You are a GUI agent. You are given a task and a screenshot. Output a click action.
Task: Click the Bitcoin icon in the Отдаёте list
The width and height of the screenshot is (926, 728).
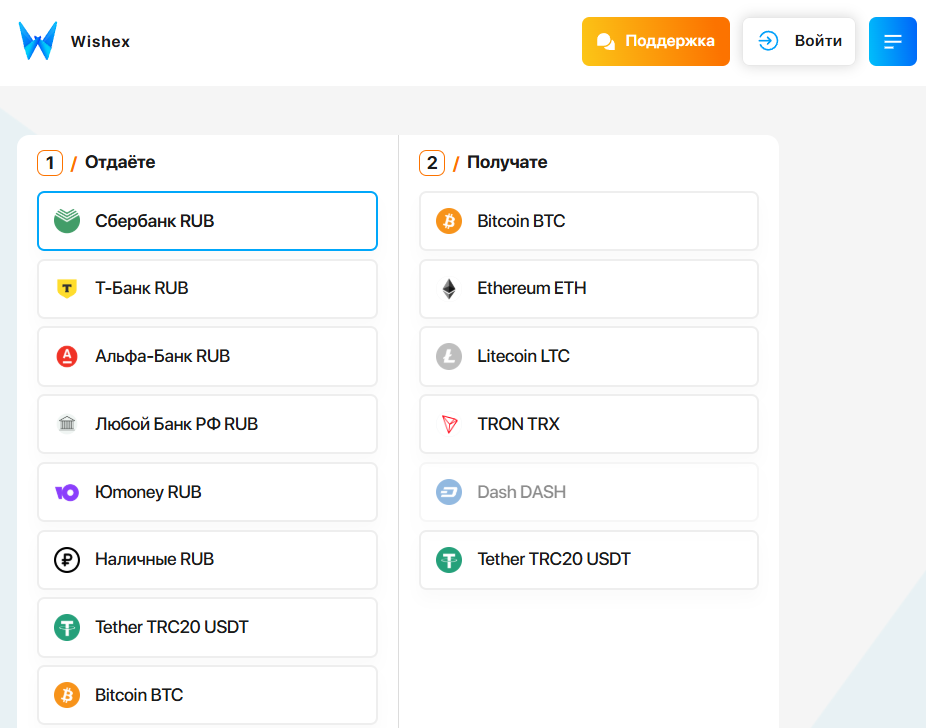tap(67, 695)
